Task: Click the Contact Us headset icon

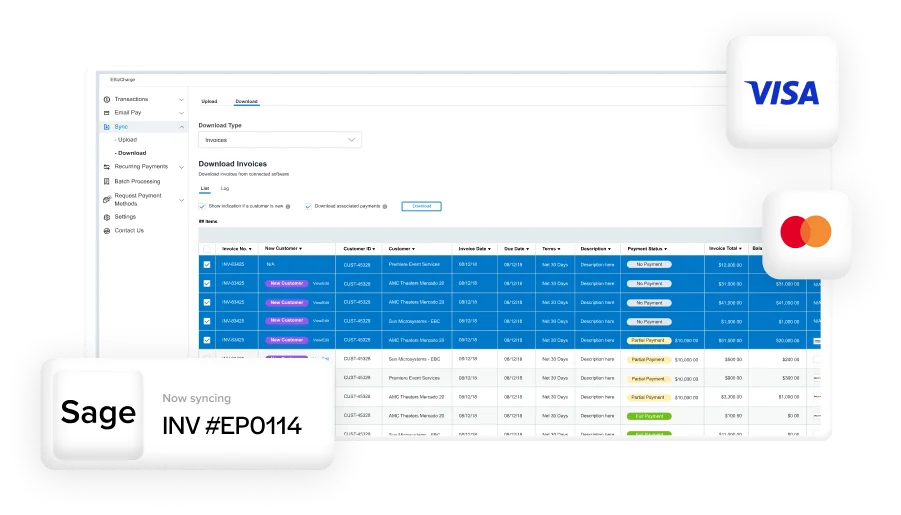Action: point(107,231)
